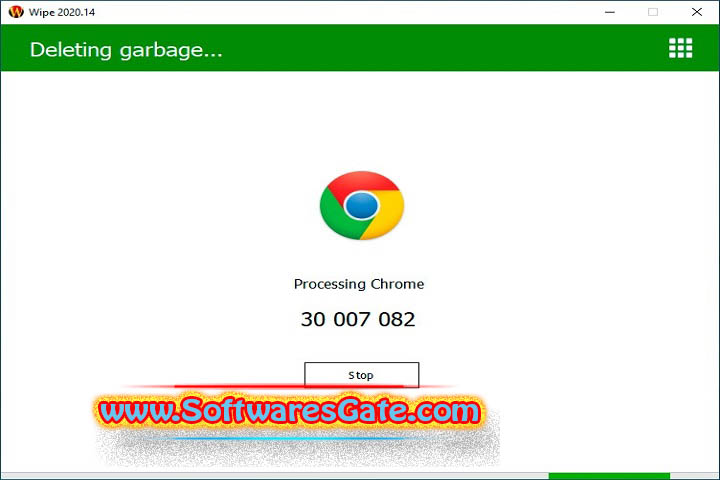Minimize the Wipe window
This screenshot has height=480, width=720.
pyautogui.click(x=610, y=12)
